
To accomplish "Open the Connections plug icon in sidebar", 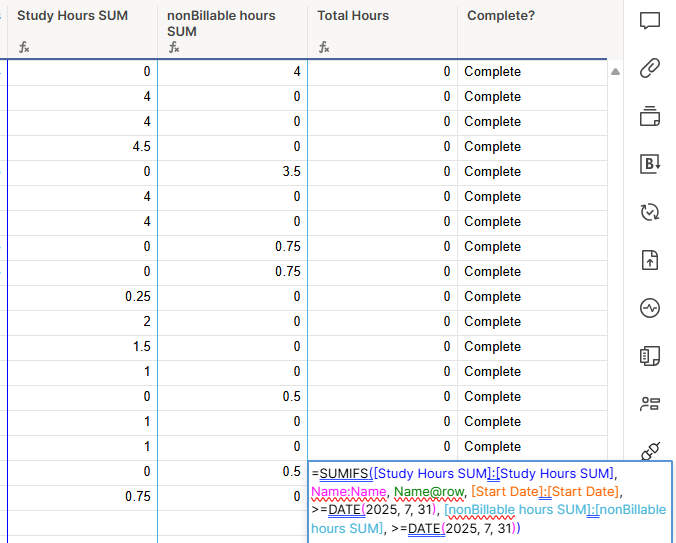I will pos(650,451).
